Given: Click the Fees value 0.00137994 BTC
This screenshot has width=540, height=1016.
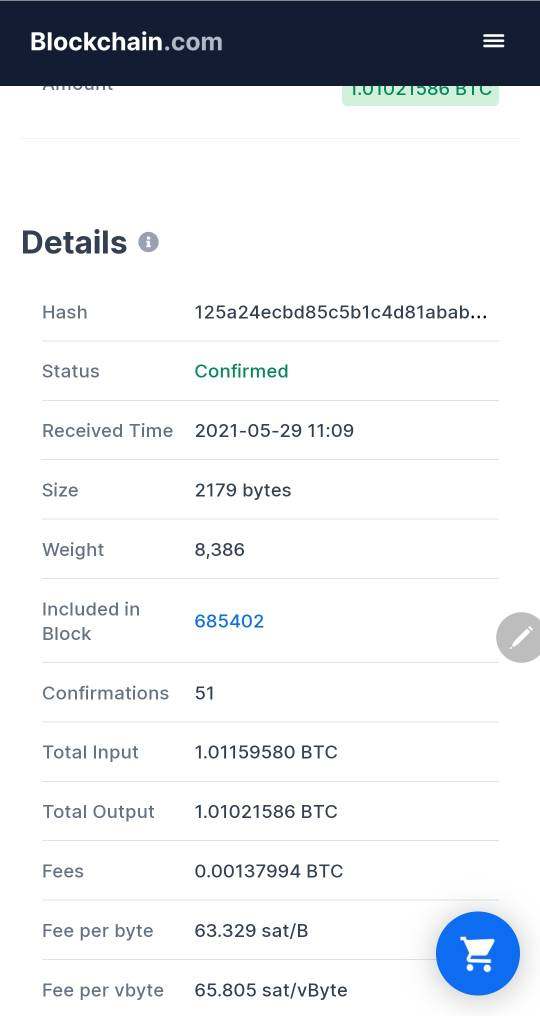Looking at the screenshot, I should [x=268, y=872].
